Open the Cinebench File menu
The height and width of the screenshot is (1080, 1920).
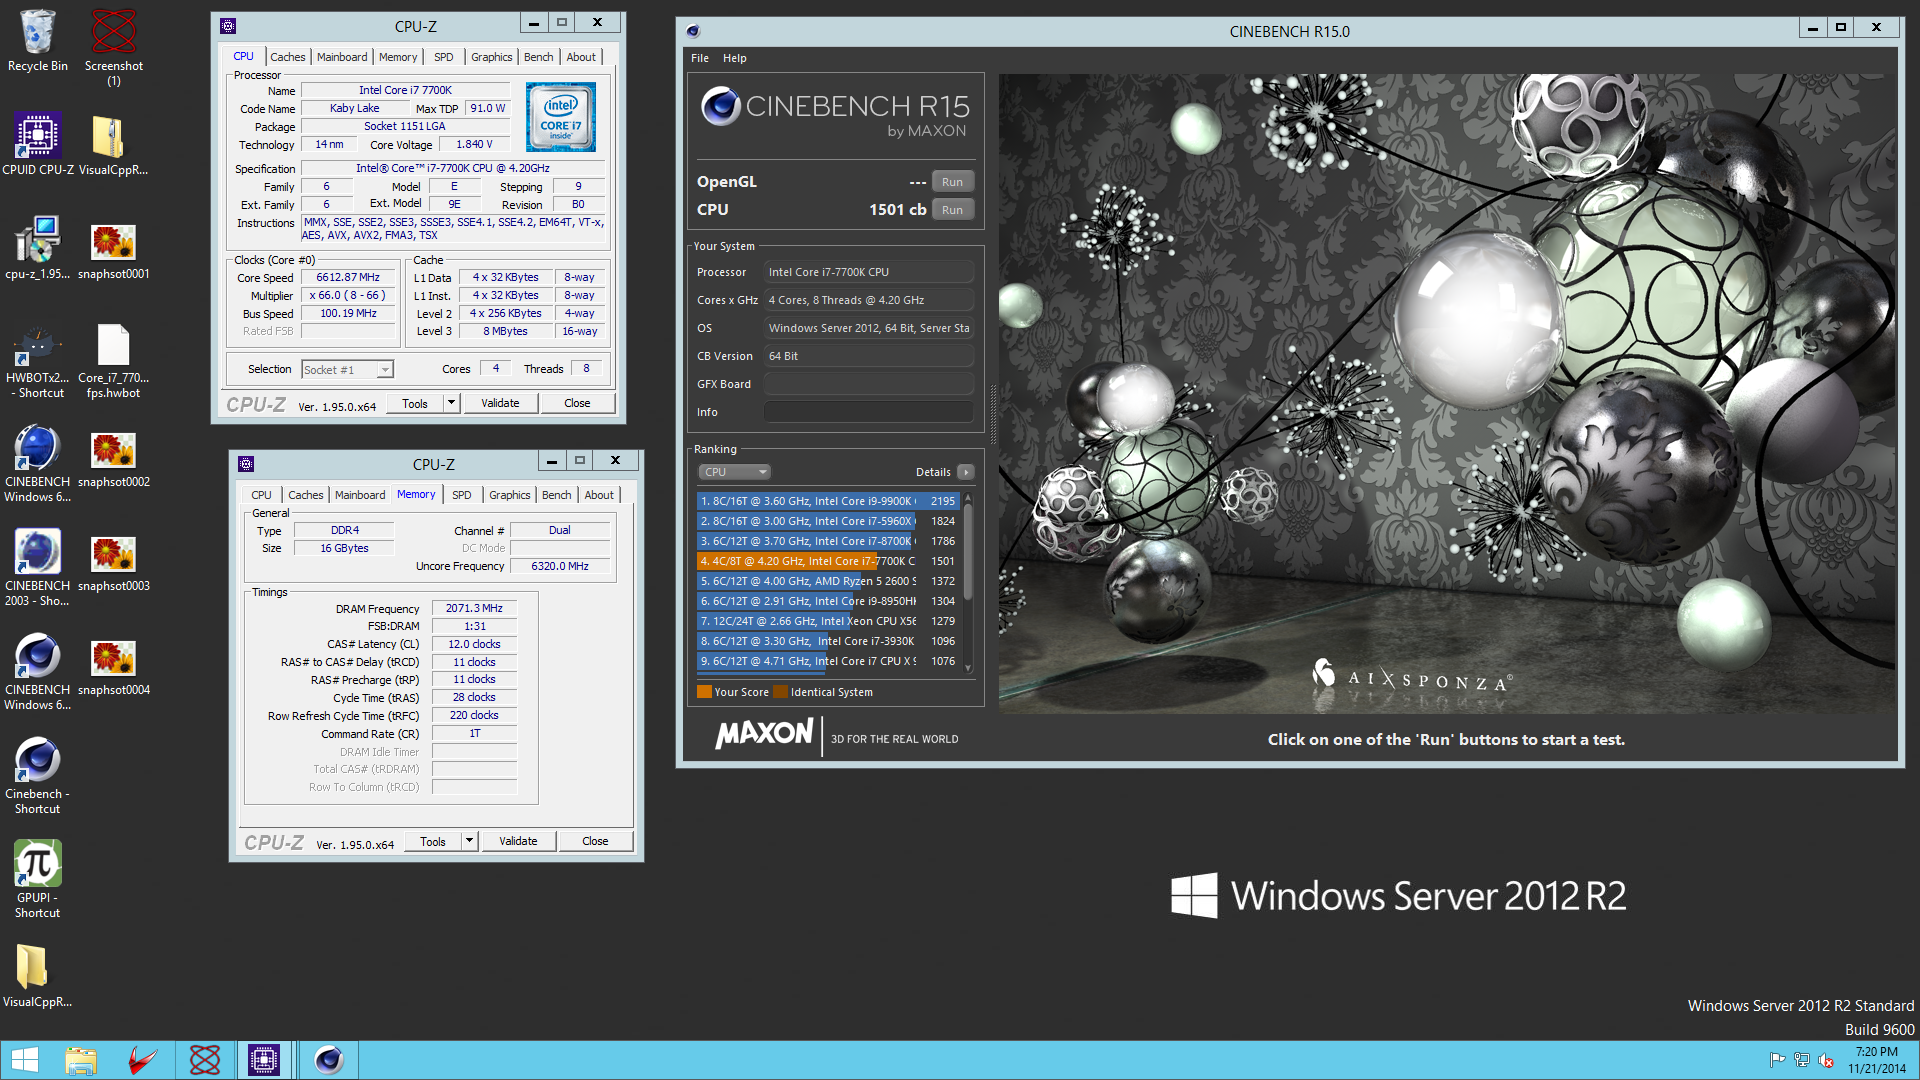click(x=700, y=58)
